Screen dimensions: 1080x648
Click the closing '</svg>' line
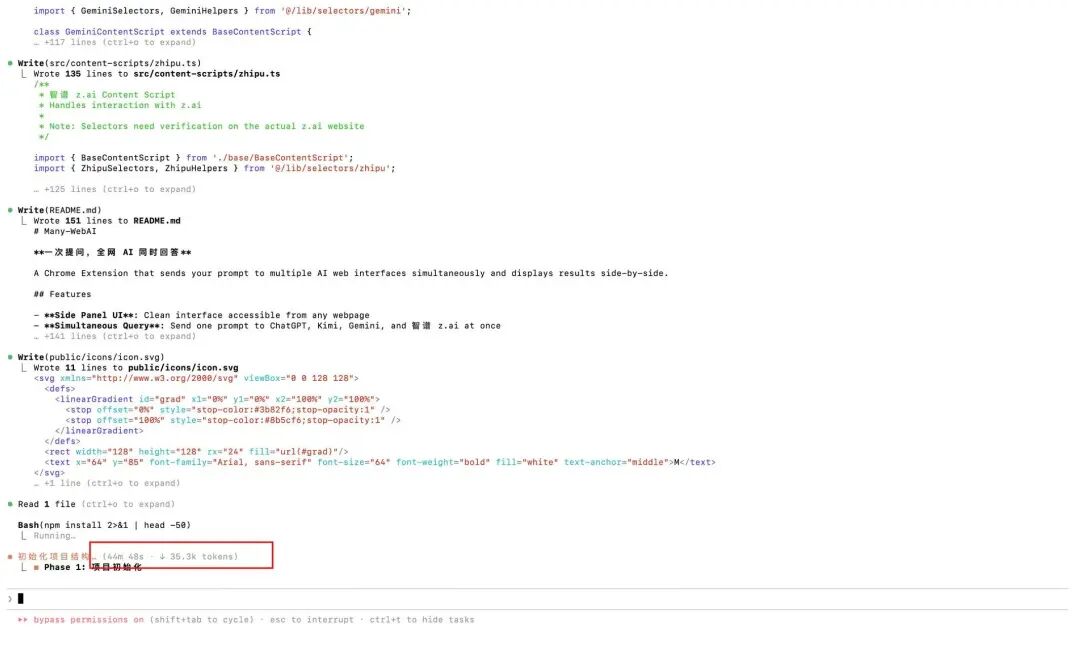50,473
